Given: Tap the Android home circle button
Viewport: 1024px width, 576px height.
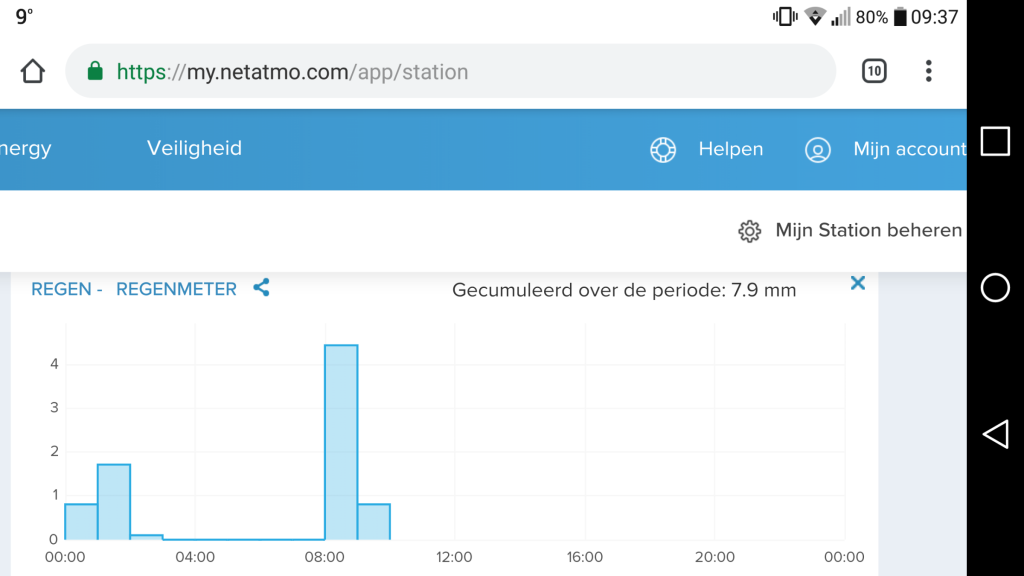Looking at the screenshot, I should (995, 287).
